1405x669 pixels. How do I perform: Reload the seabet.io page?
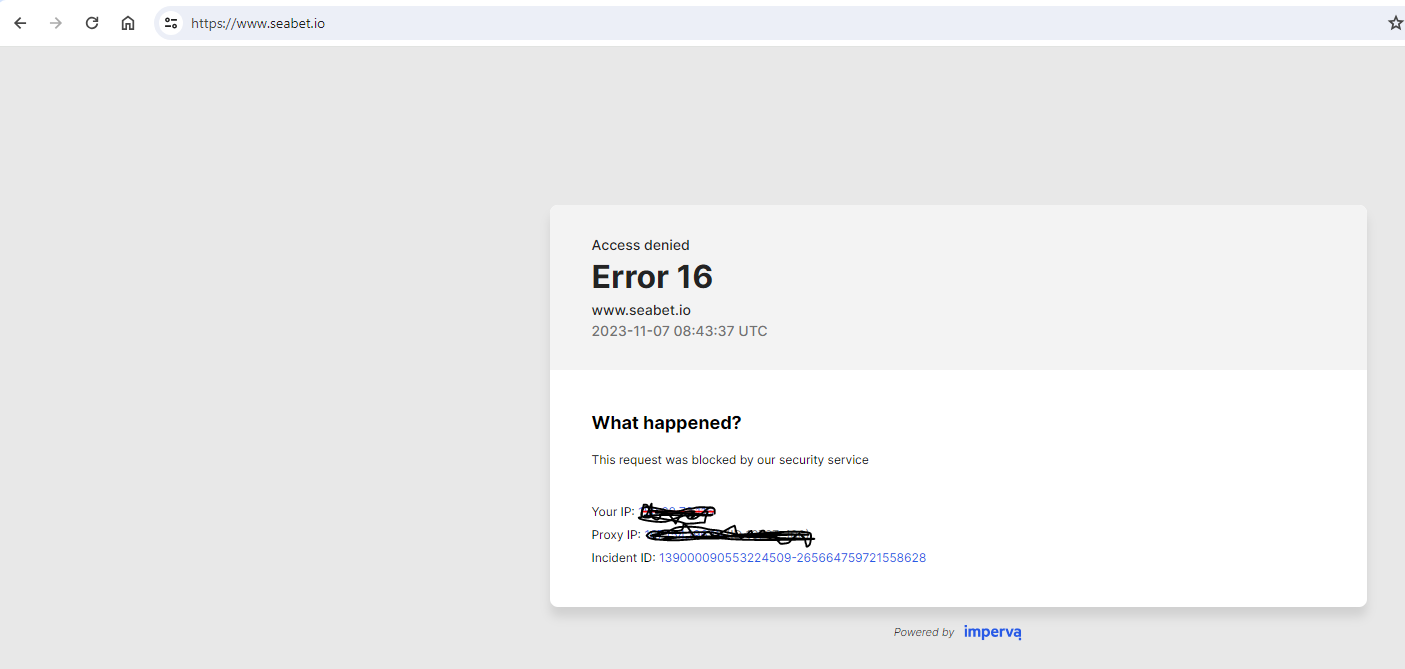pyautogui.click(x=92, y=23)
